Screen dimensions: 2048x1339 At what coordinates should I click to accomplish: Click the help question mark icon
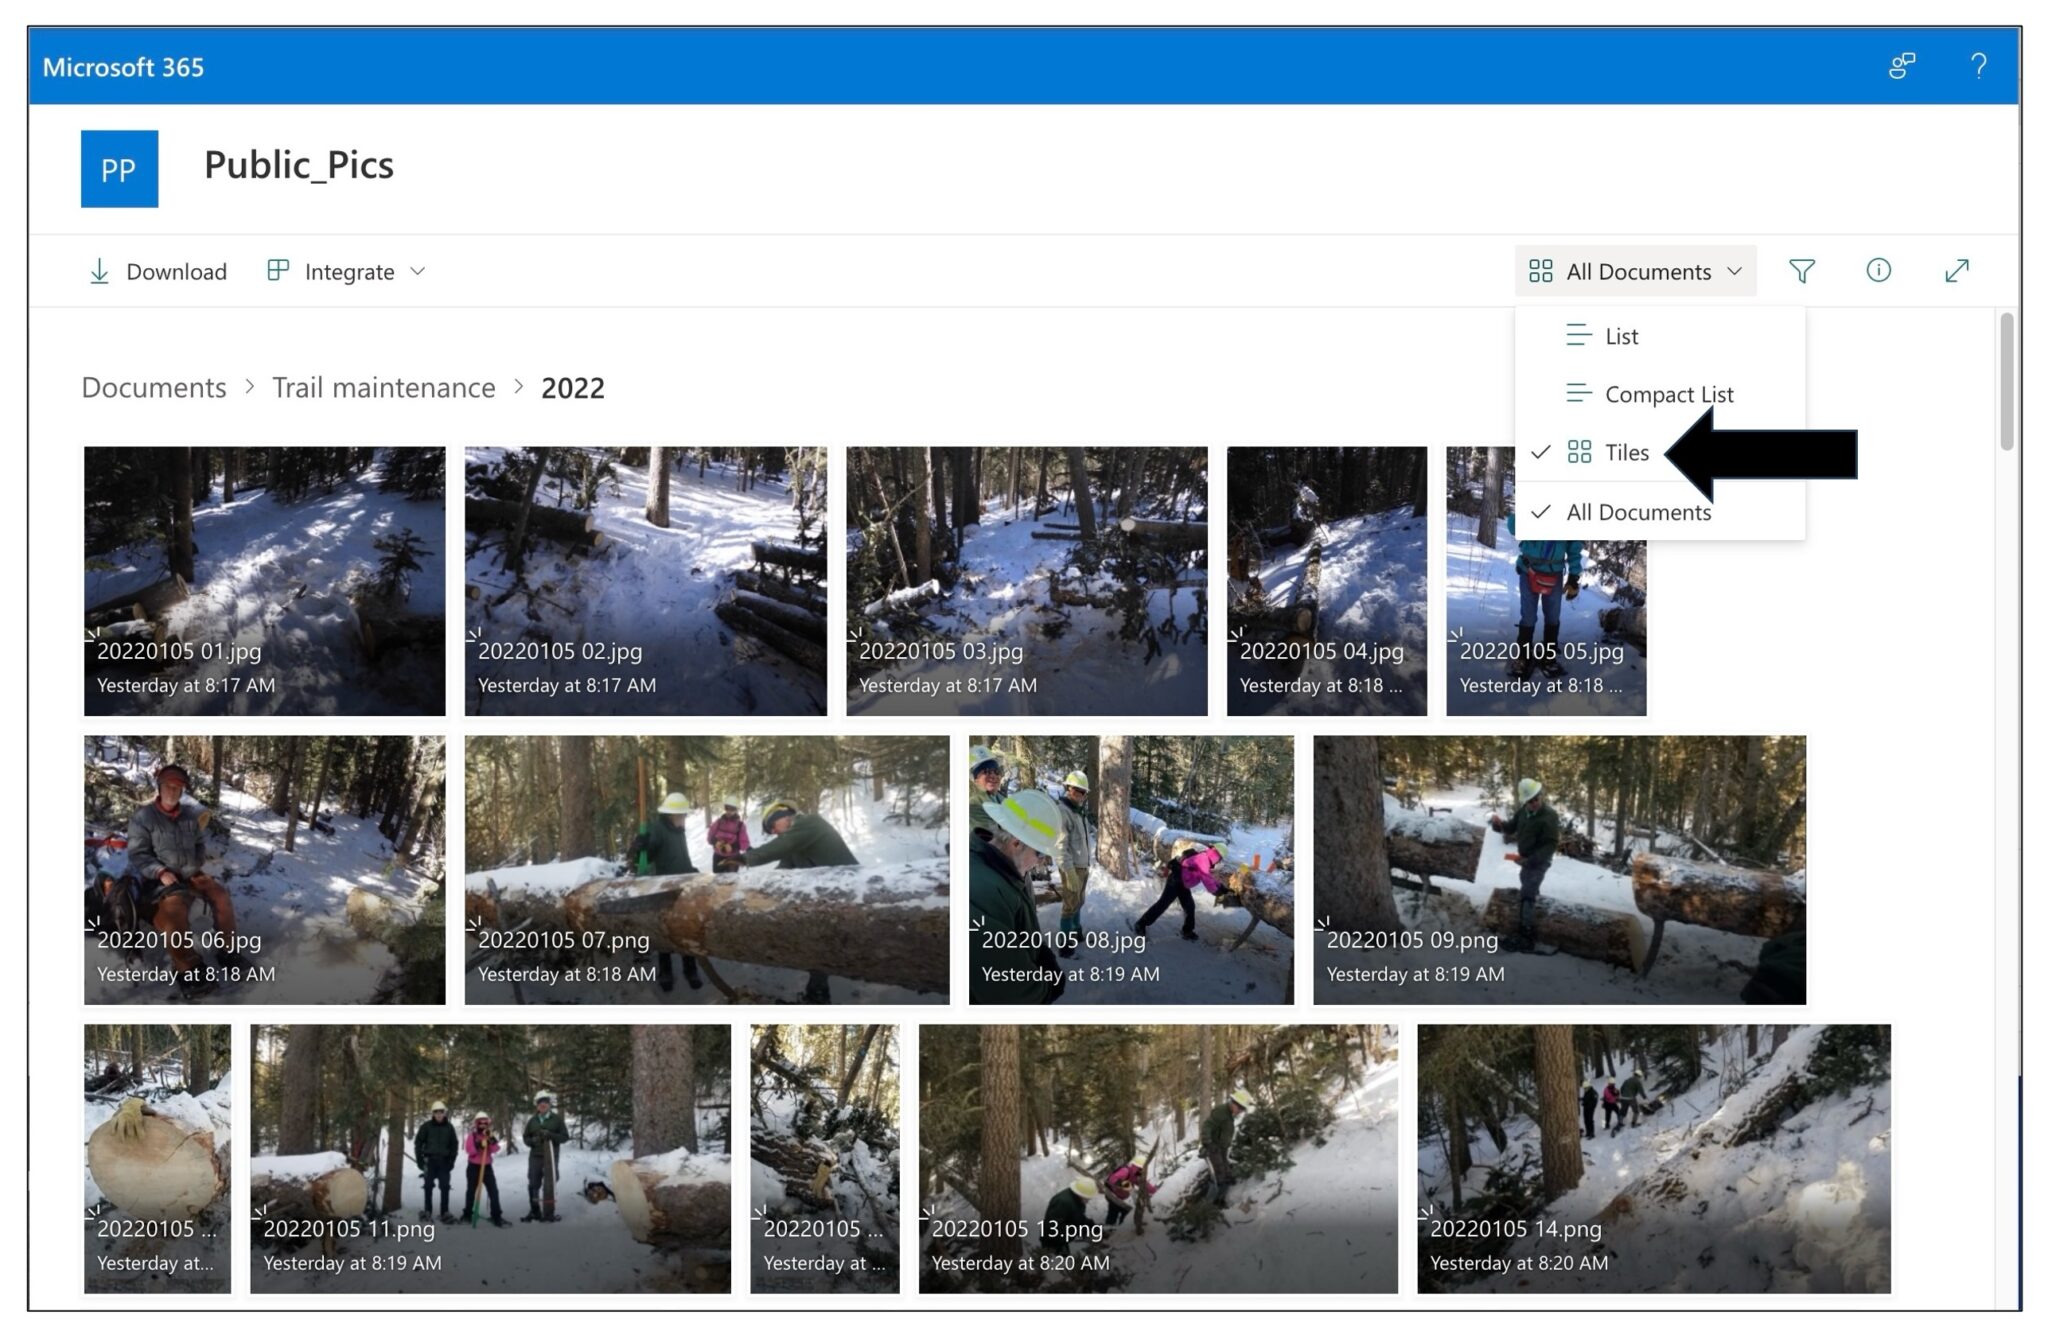1978,66
